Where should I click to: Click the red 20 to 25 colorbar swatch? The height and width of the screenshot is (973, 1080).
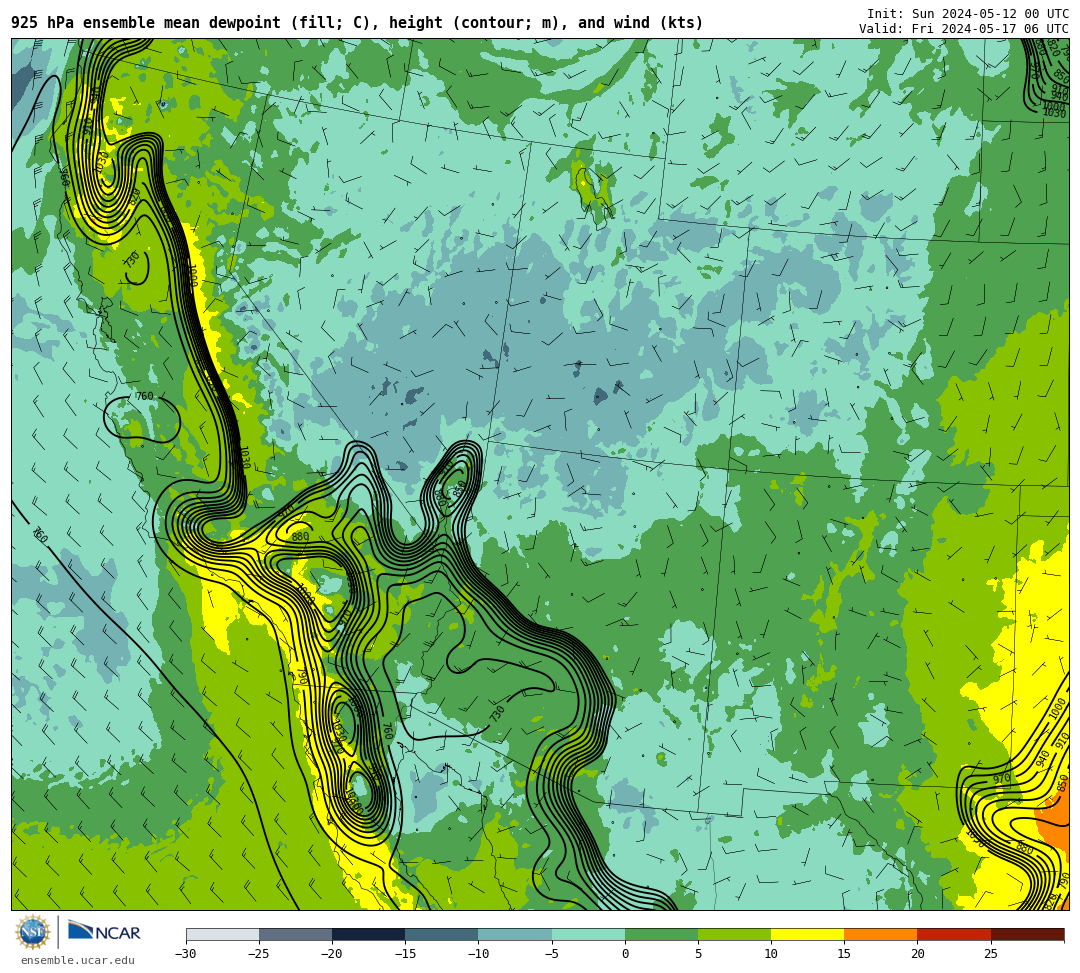(x=954, y=934)
